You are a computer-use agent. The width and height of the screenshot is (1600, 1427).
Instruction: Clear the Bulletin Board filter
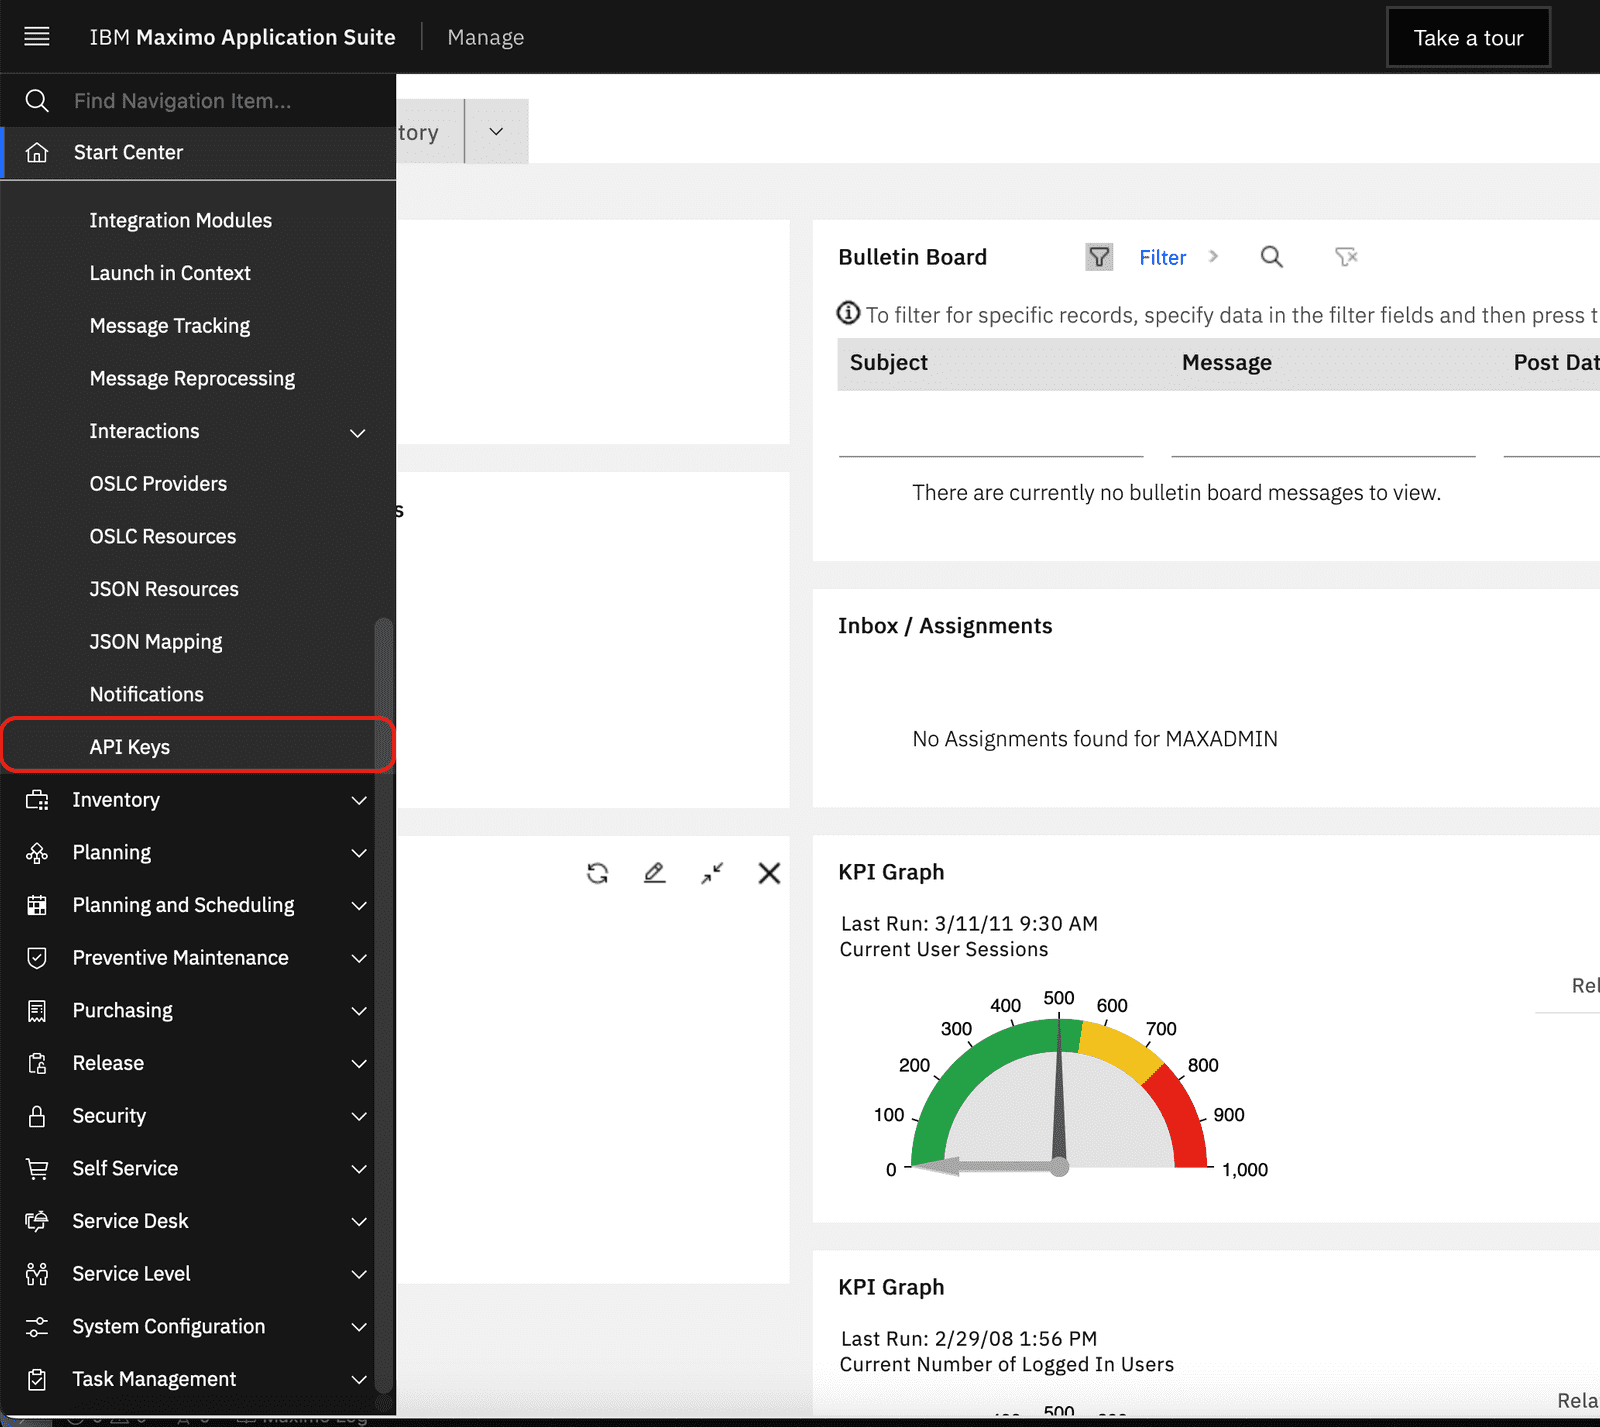1345,257
